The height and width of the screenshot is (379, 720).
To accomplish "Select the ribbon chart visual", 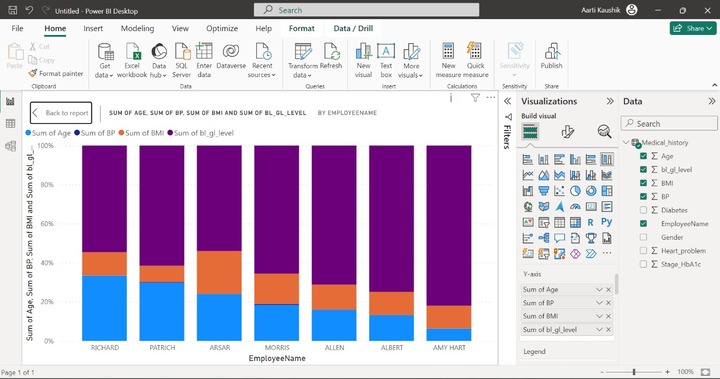I will tap(607, 175).
